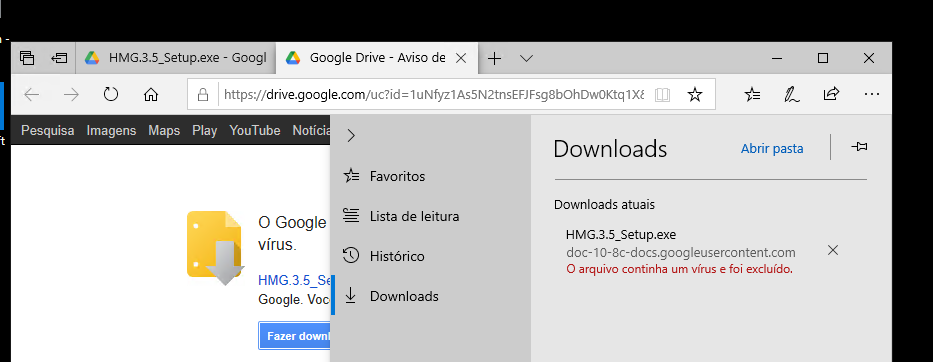Open YouTube in Google bar

255,130
